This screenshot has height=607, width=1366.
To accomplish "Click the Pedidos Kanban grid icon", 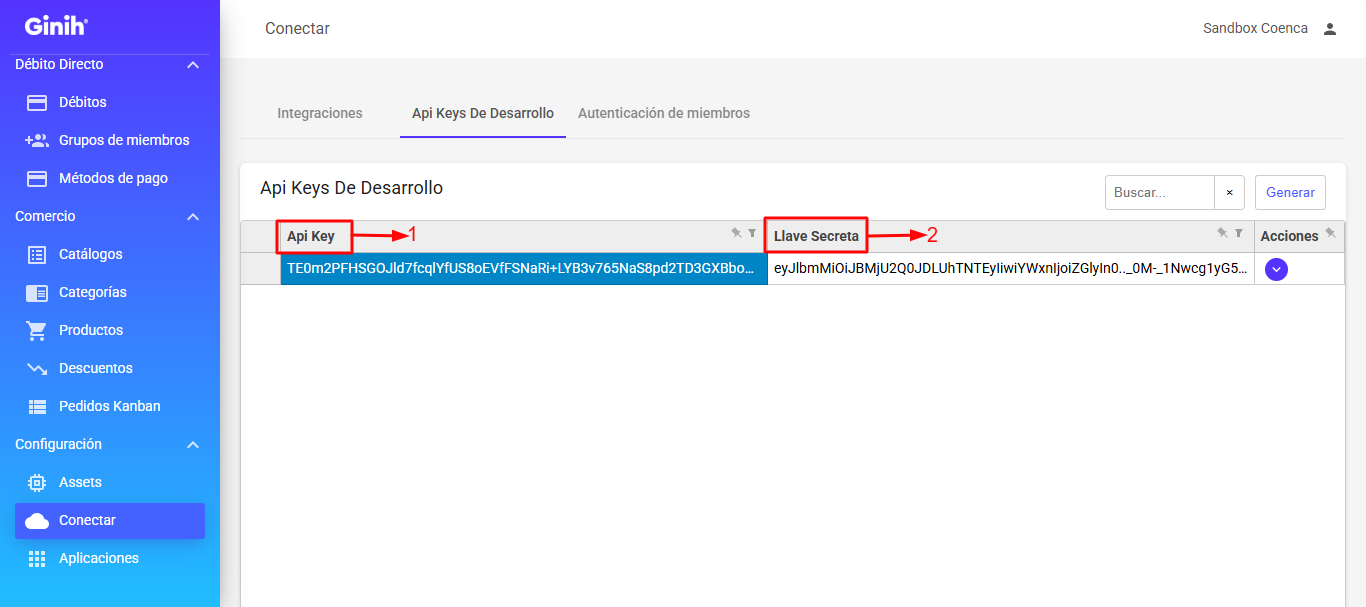I will (x=37, y=406).
